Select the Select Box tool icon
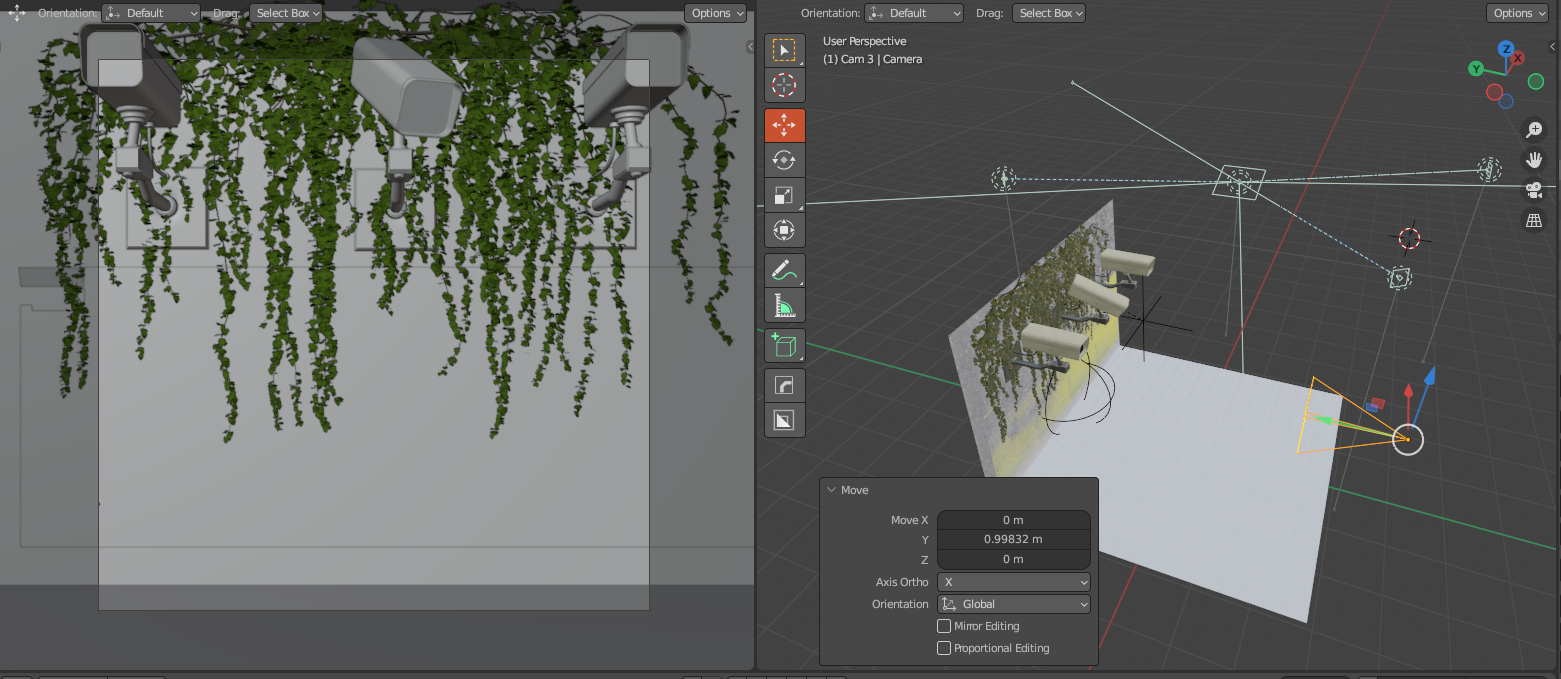The height and width of the screenshot is (679, 1561). (x=784, y=50)
